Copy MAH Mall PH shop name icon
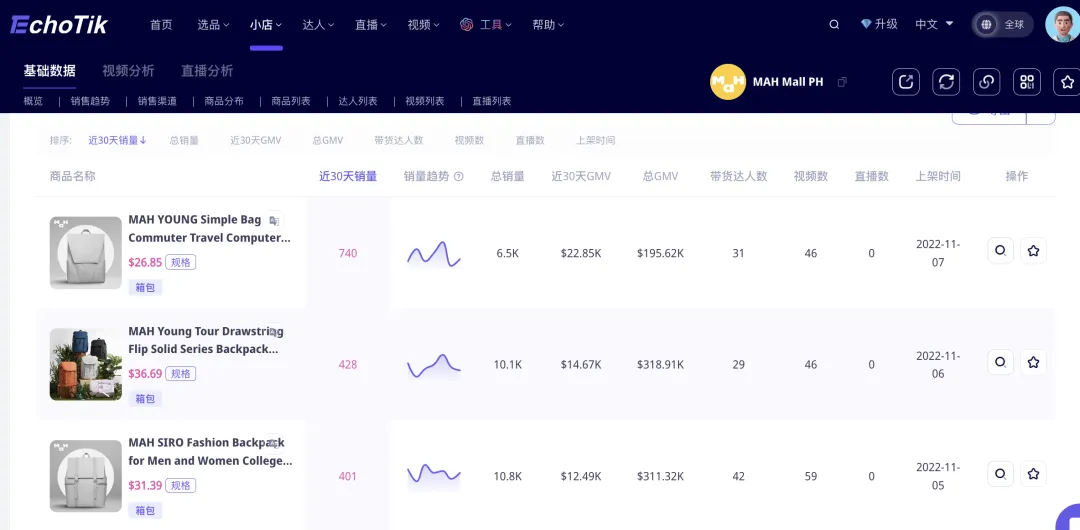The height and width of the screenshot is (530, 1080). 842,82
